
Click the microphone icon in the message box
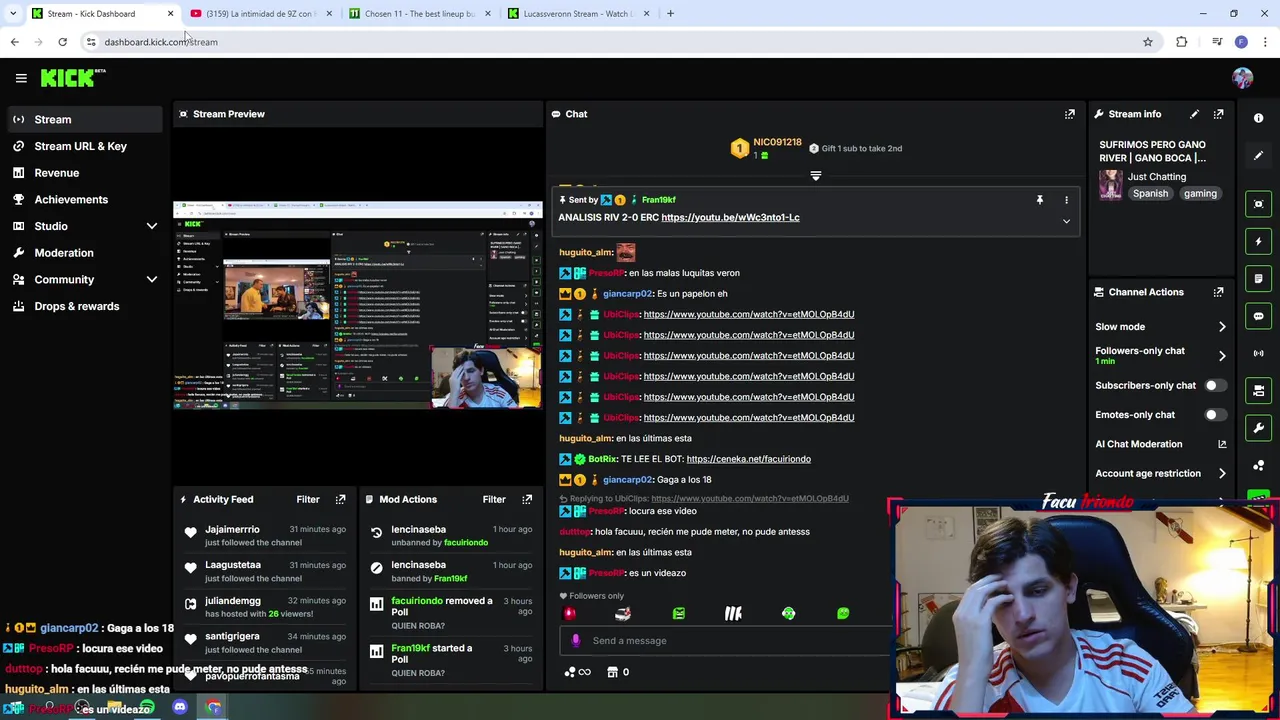[x=575, y=641]
